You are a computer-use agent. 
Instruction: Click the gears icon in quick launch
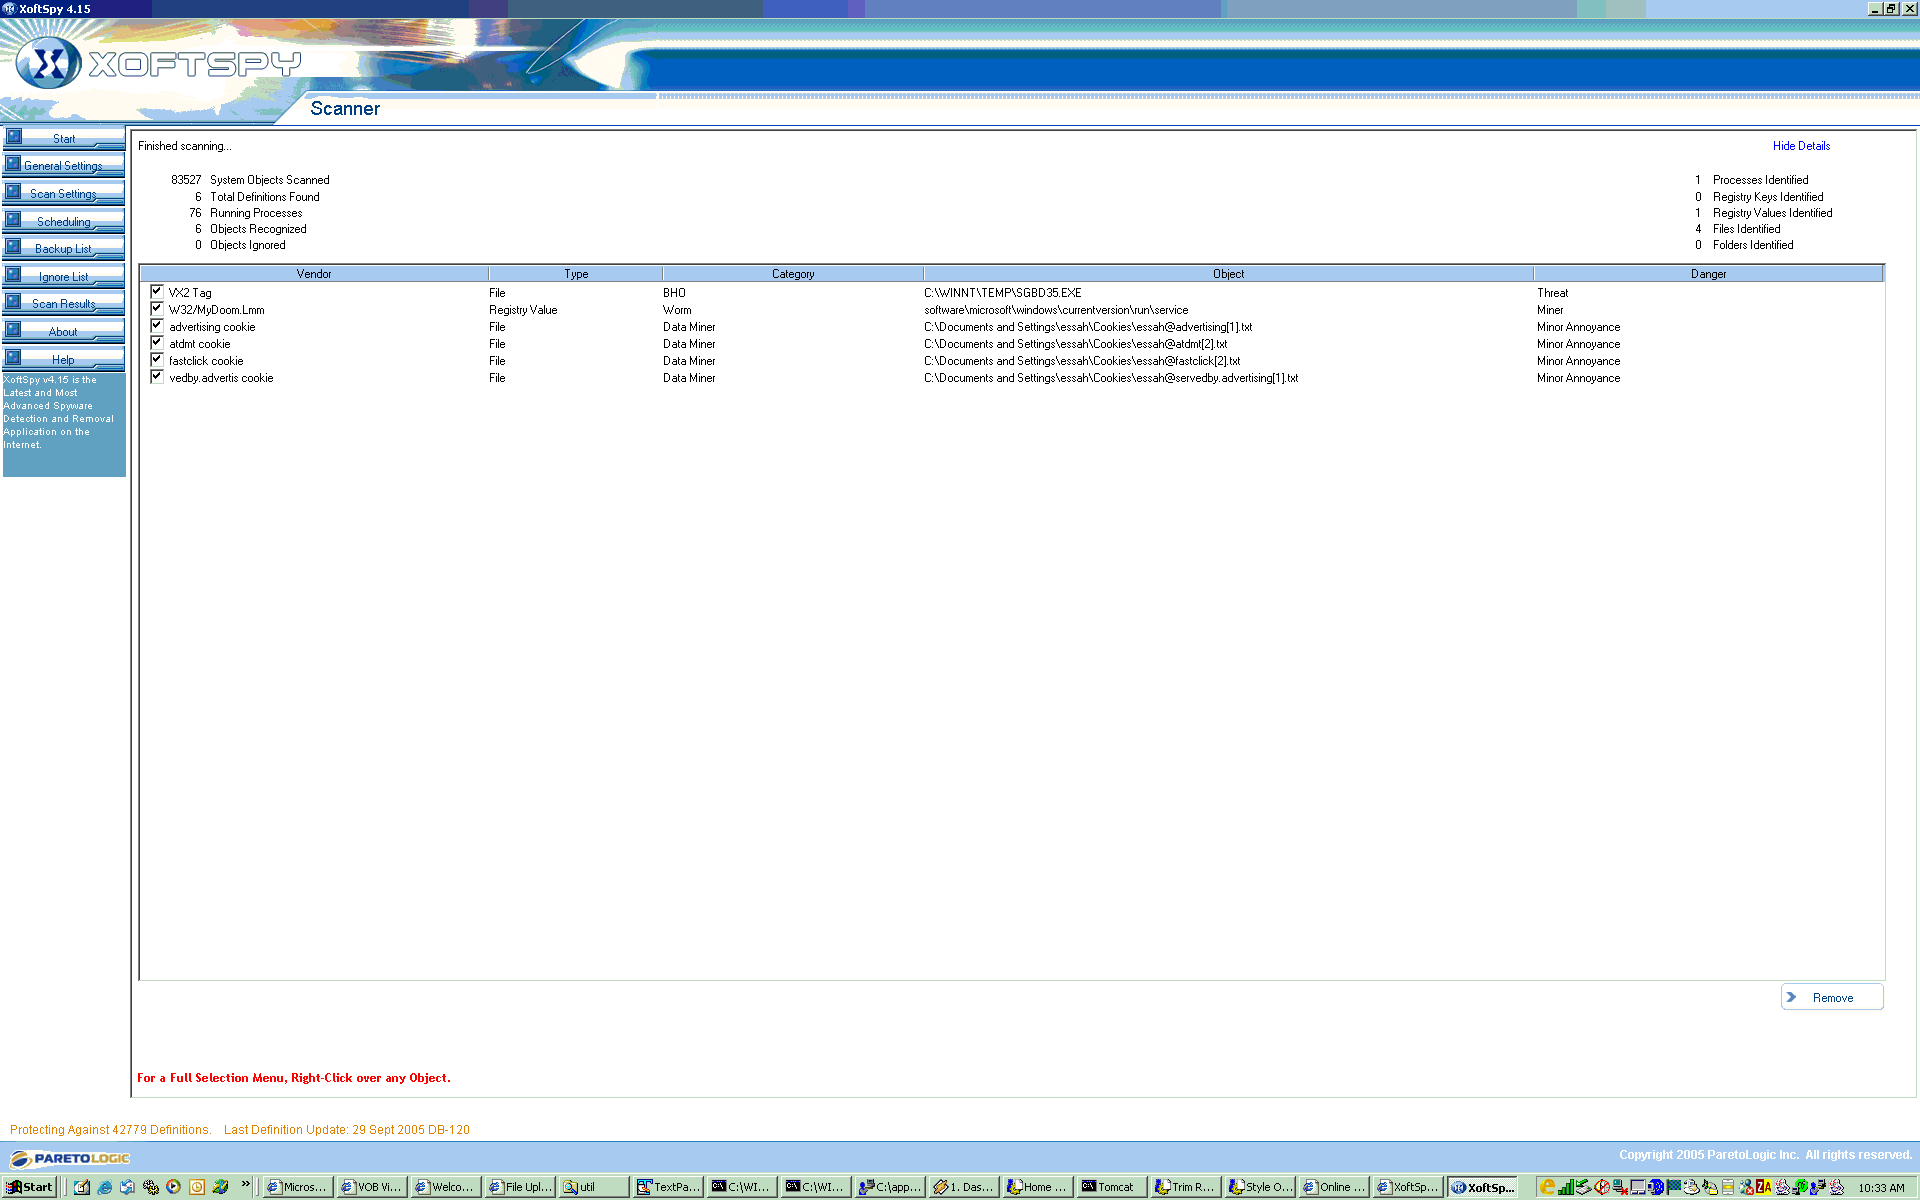[151, 1187]
